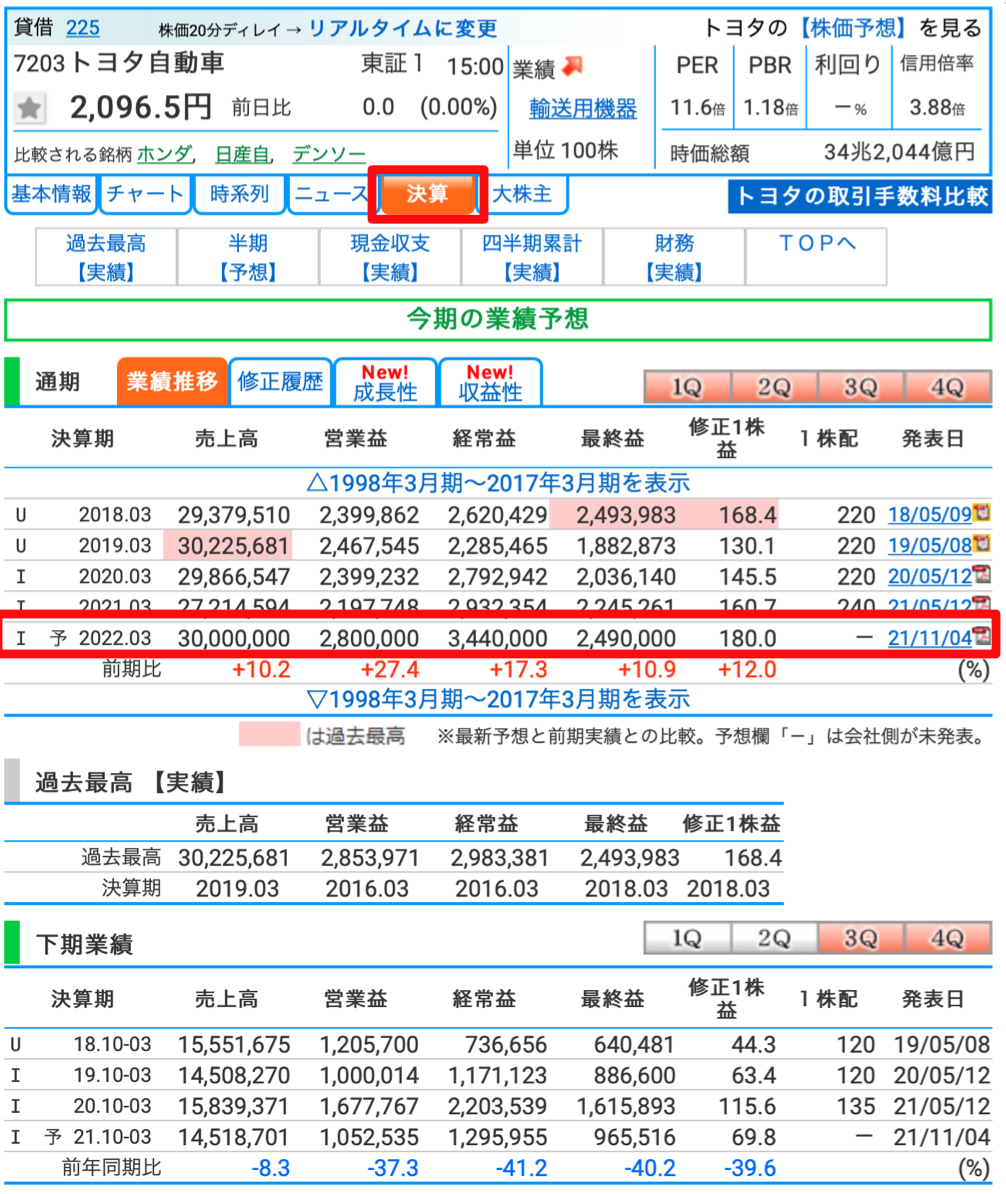The width and height of the screenshot is (1006, 1194).
Task: Jump to 過去最高【実績】 section
Action: pyautogui.click(x=106, y=257)
